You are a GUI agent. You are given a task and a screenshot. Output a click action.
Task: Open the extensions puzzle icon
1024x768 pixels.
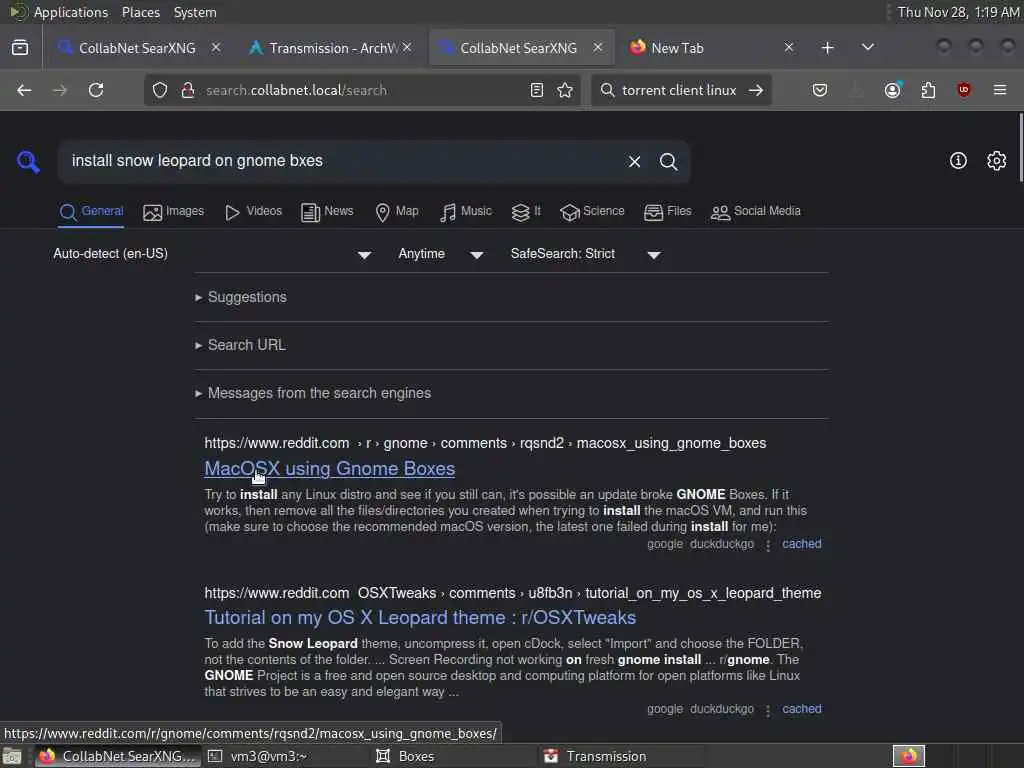pos(928,90)
